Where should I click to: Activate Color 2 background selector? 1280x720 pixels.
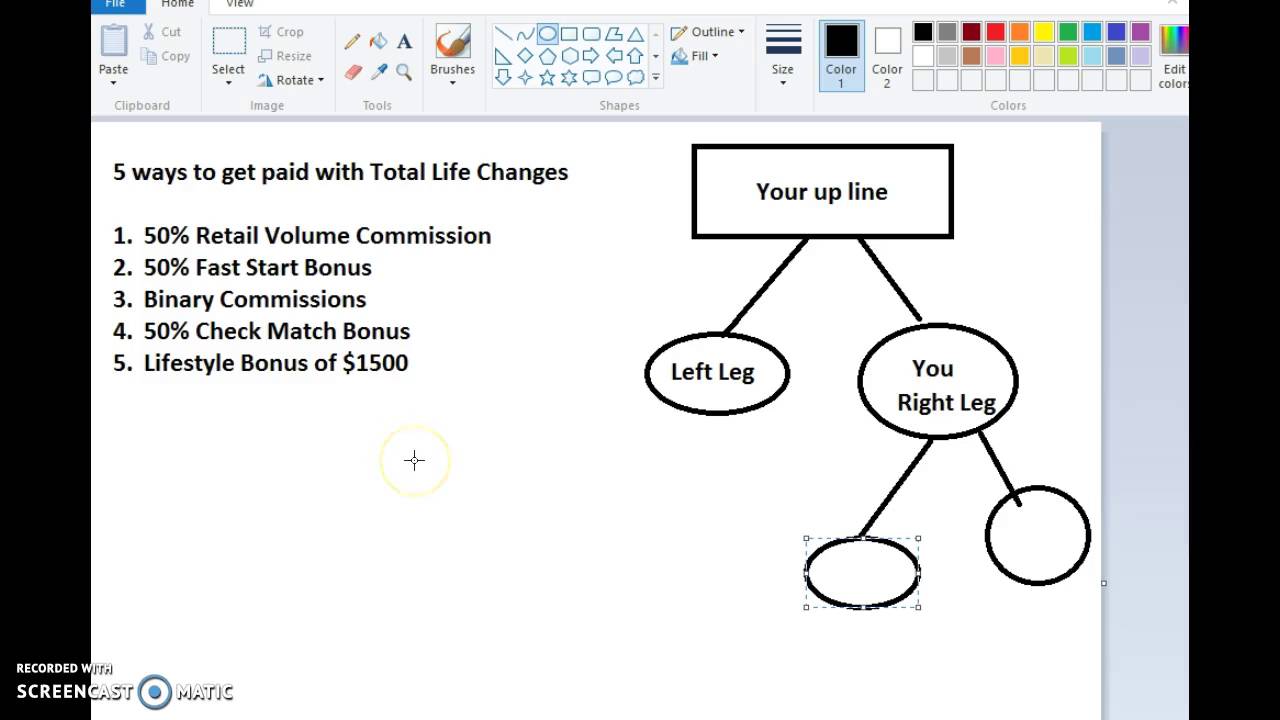click(887, 55)
